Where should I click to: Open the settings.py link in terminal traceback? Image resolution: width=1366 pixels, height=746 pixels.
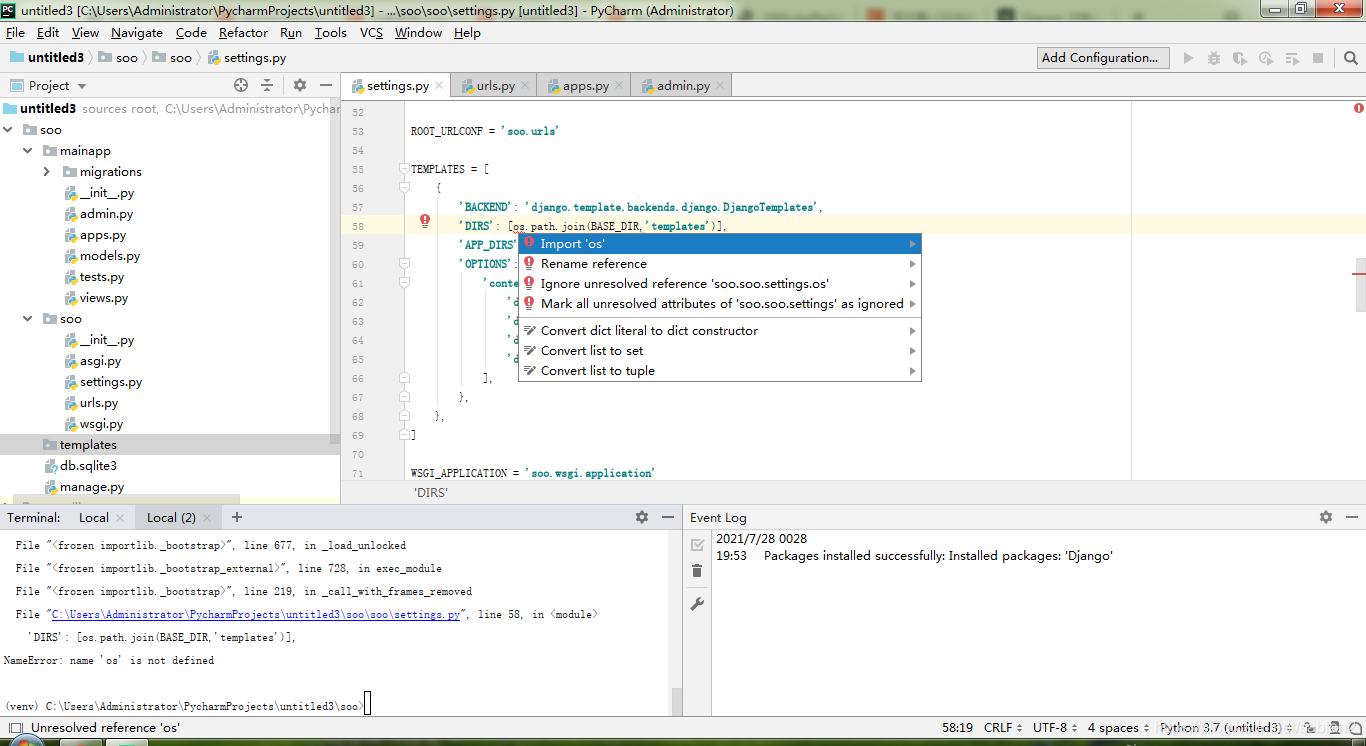pyautogui.click(x=256, y=615)
